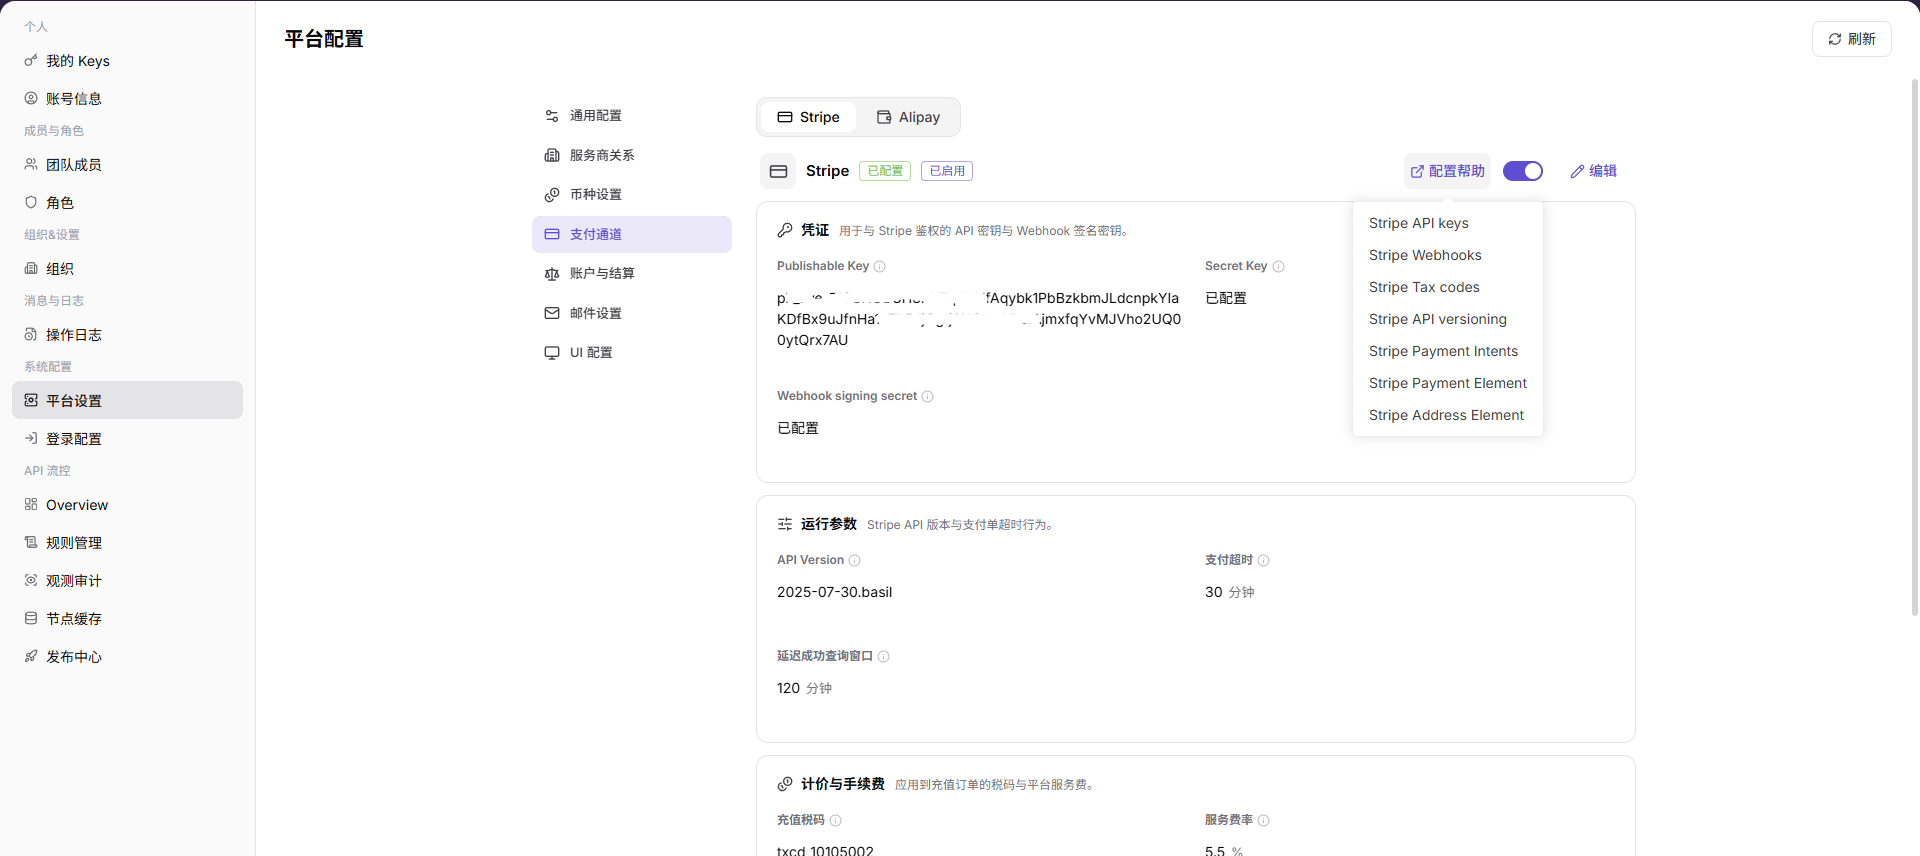Switch to the Stripe tab
The width and height of the screenshot is (1920, 856).
(808, 117)
